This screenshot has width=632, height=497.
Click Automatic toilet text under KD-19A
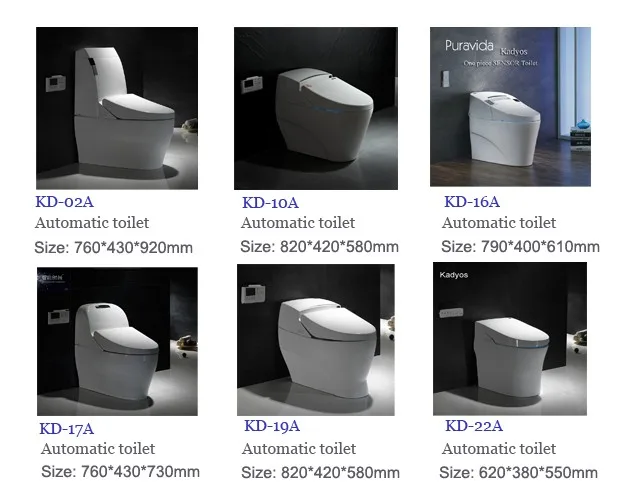[x=299, y=449]
